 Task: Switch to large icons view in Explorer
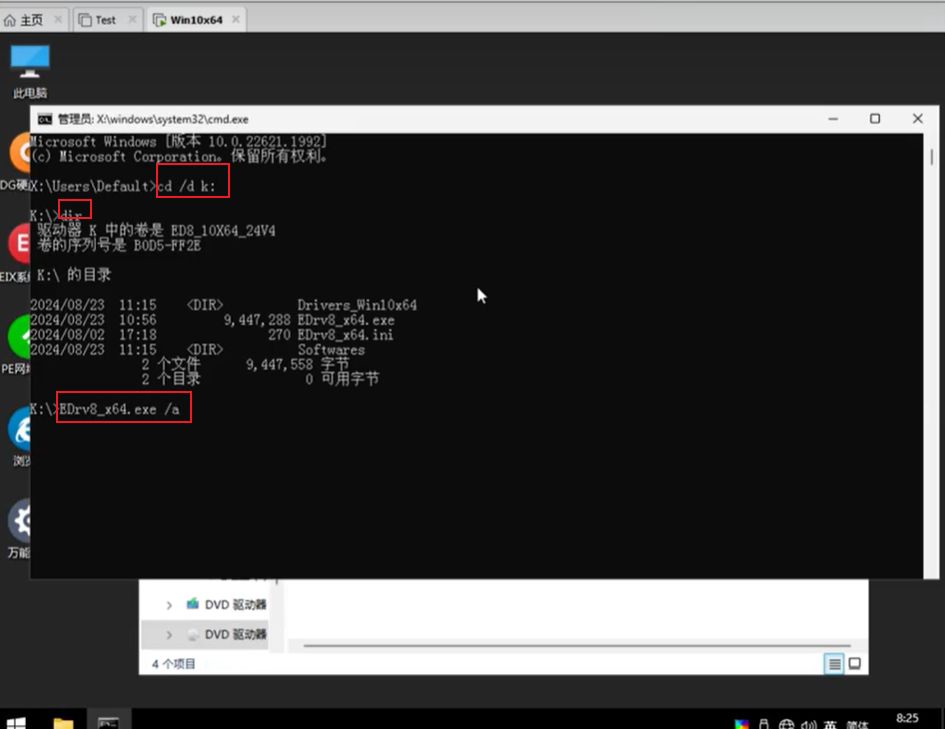click(855, 664)
